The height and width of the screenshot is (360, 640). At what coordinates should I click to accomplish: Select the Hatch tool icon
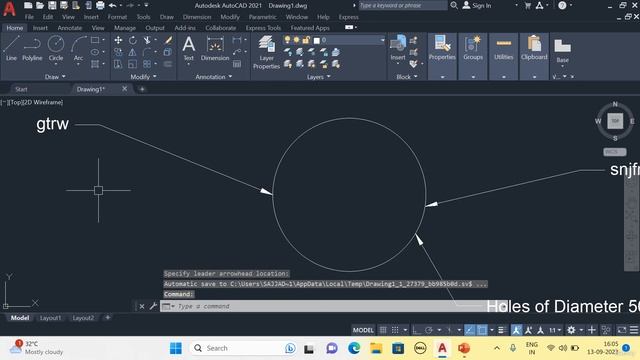point(95,64)
